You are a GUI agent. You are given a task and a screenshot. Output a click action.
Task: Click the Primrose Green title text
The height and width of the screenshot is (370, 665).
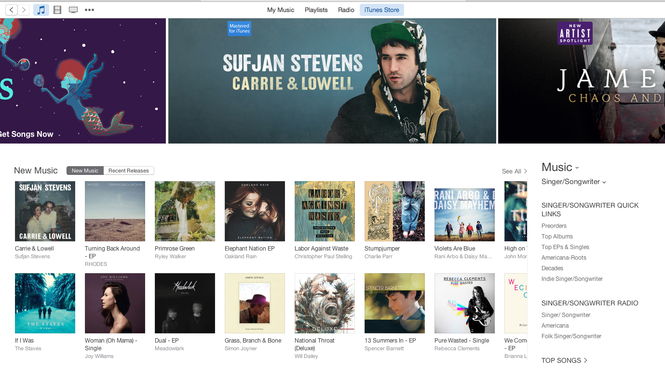[x=175, y=249]
